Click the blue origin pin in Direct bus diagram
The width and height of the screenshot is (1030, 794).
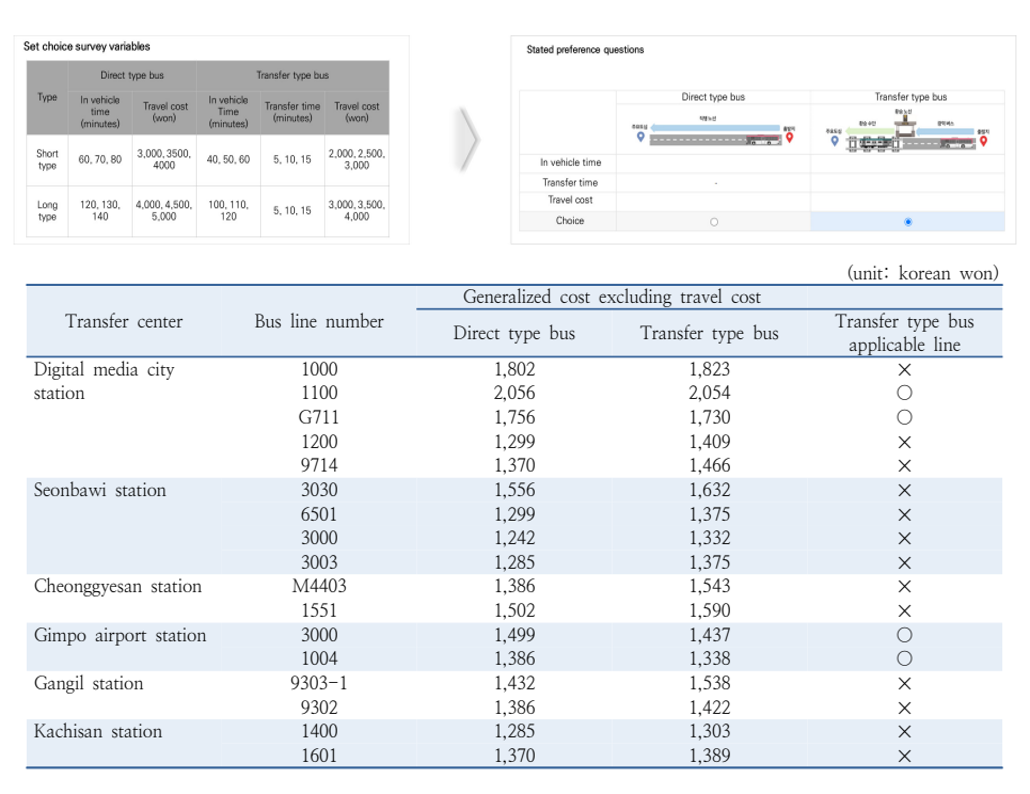[640, 139]
